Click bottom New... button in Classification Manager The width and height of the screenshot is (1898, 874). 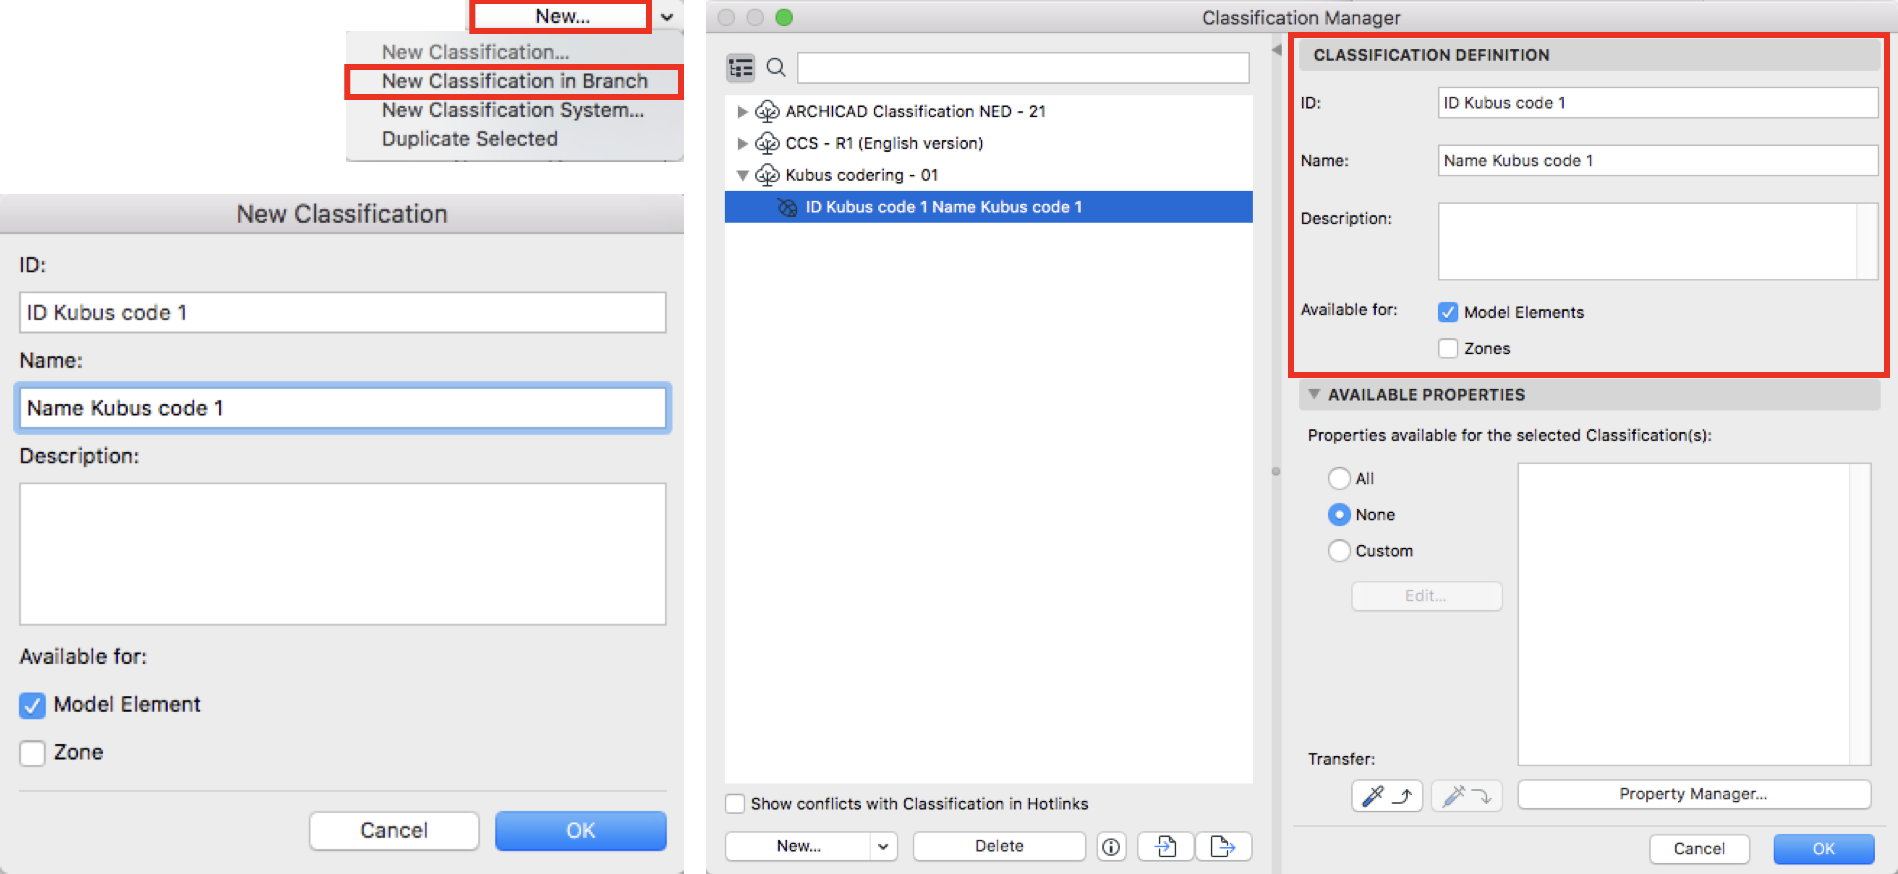click(x=798, y=847)
